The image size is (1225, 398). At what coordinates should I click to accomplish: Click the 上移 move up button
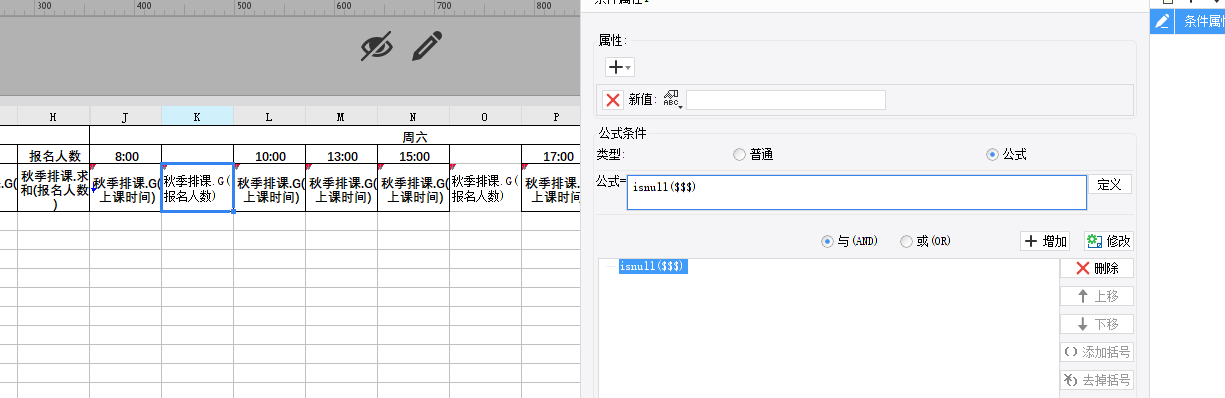tap(1096, 296)
